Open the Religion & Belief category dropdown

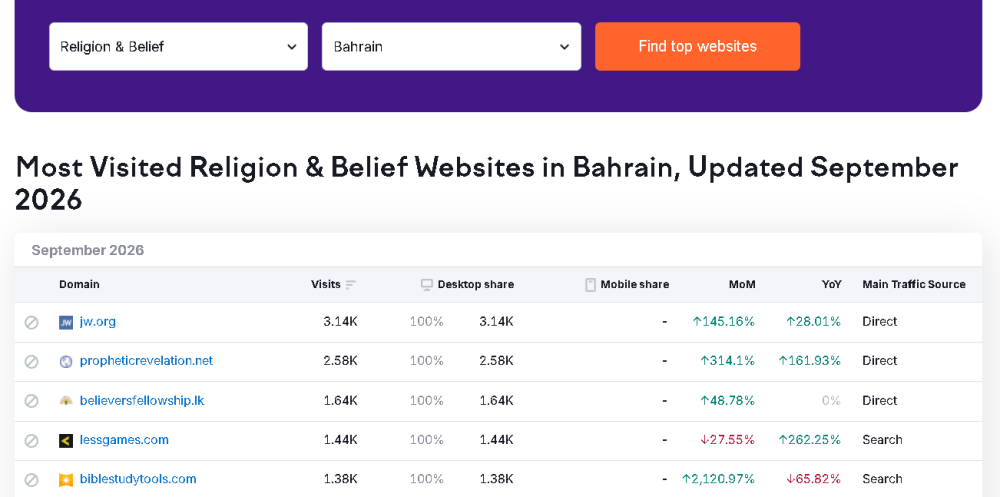[x=179, y=47]
